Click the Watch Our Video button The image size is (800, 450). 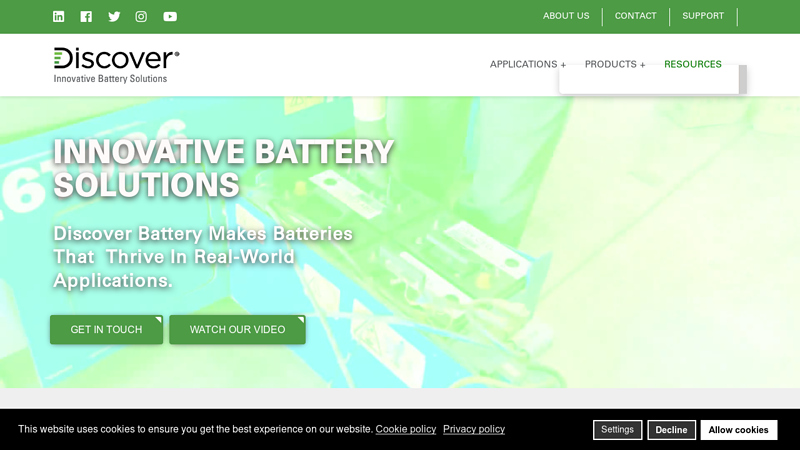point(237,330)
